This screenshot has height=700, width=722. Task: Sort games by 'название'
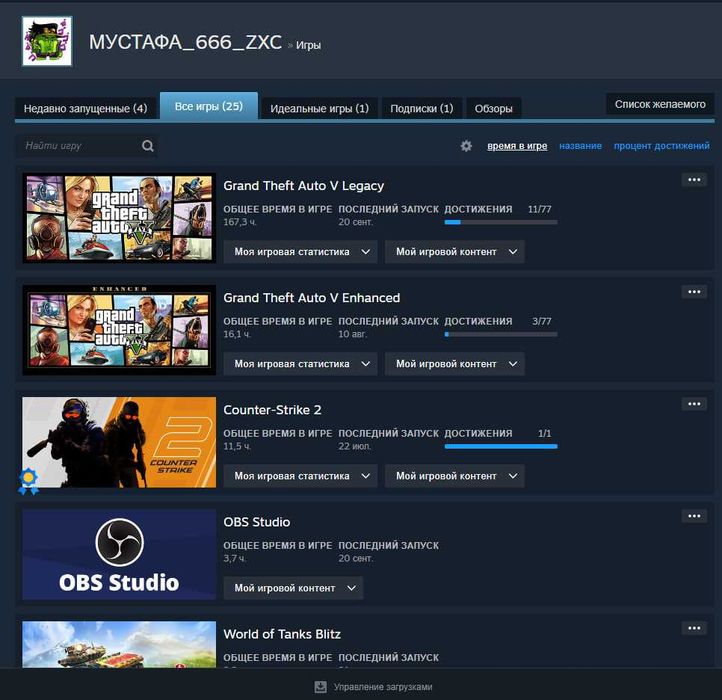click(580, 146)
